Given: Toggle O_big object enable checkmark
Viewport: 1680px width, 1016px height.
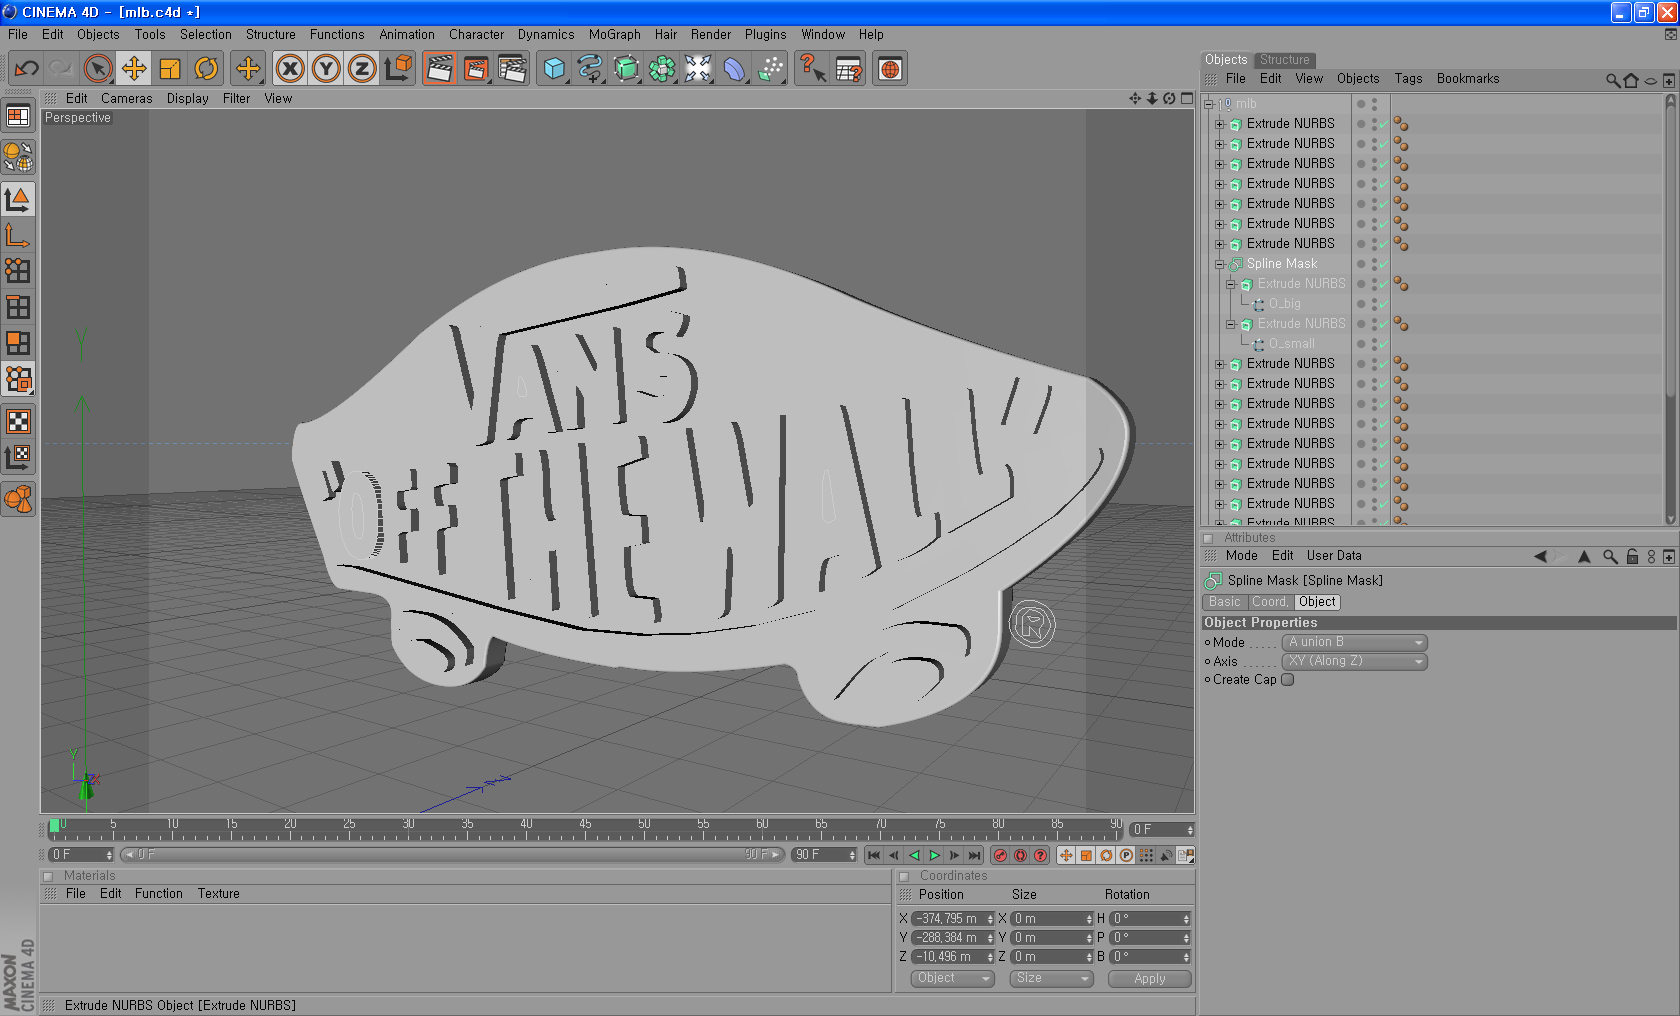Looking at the screenshot, I should coord(1384,304).
